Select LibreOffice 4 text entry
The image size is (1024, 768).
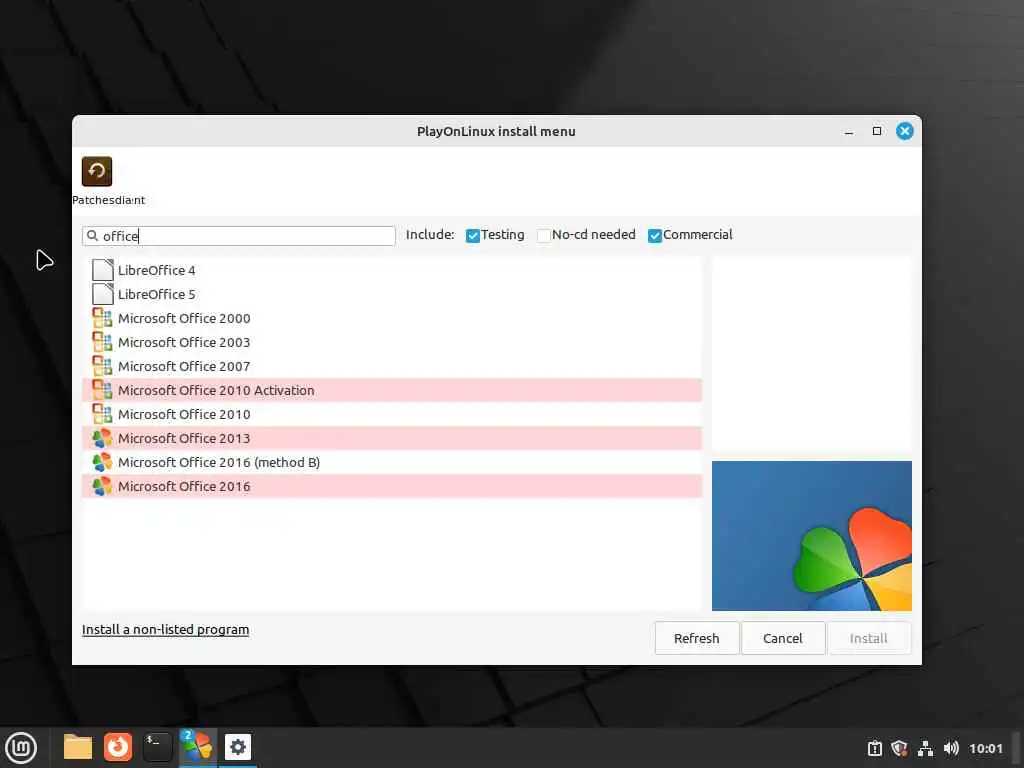[157, 270]
